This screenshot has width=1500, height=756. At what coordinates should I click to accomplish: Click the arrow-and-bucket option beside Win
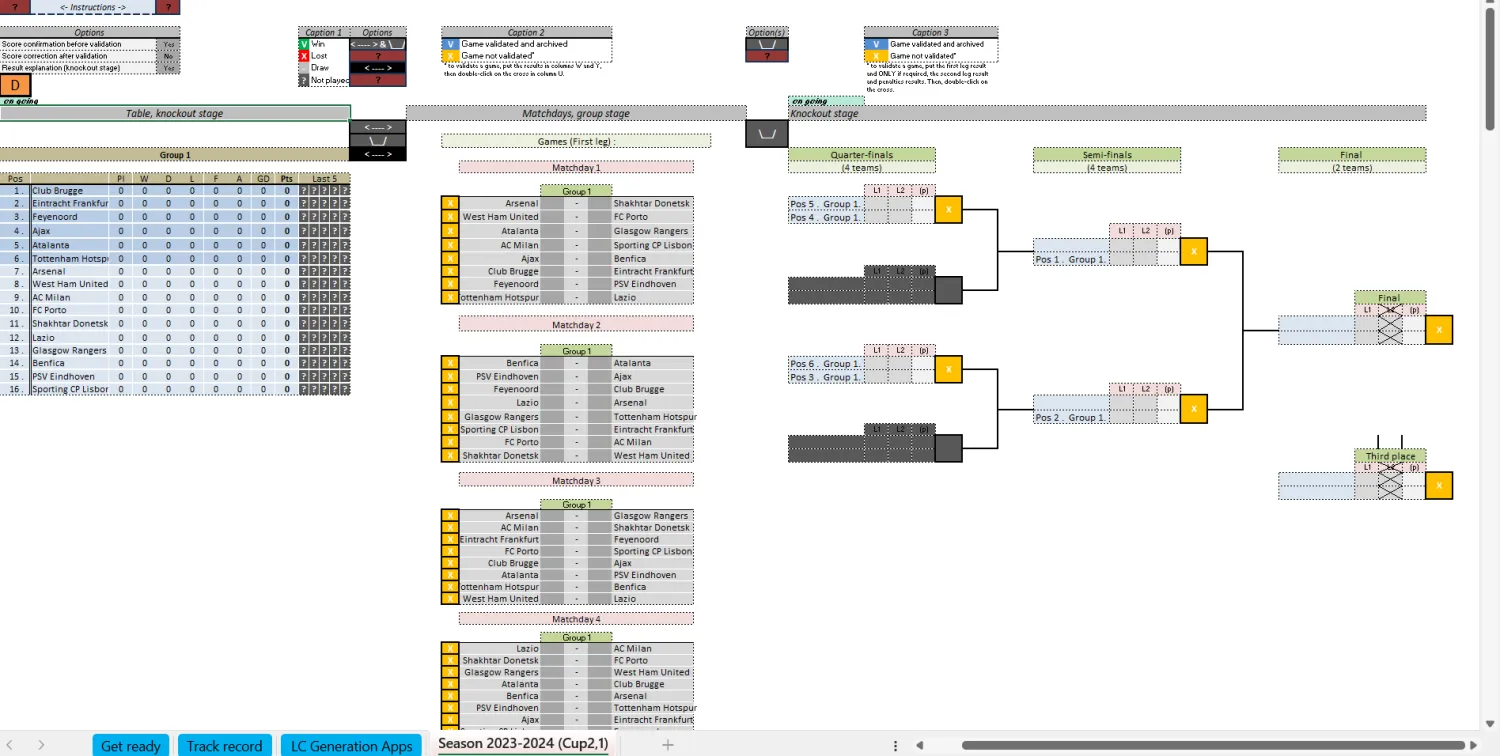click(x=377, y=44)
